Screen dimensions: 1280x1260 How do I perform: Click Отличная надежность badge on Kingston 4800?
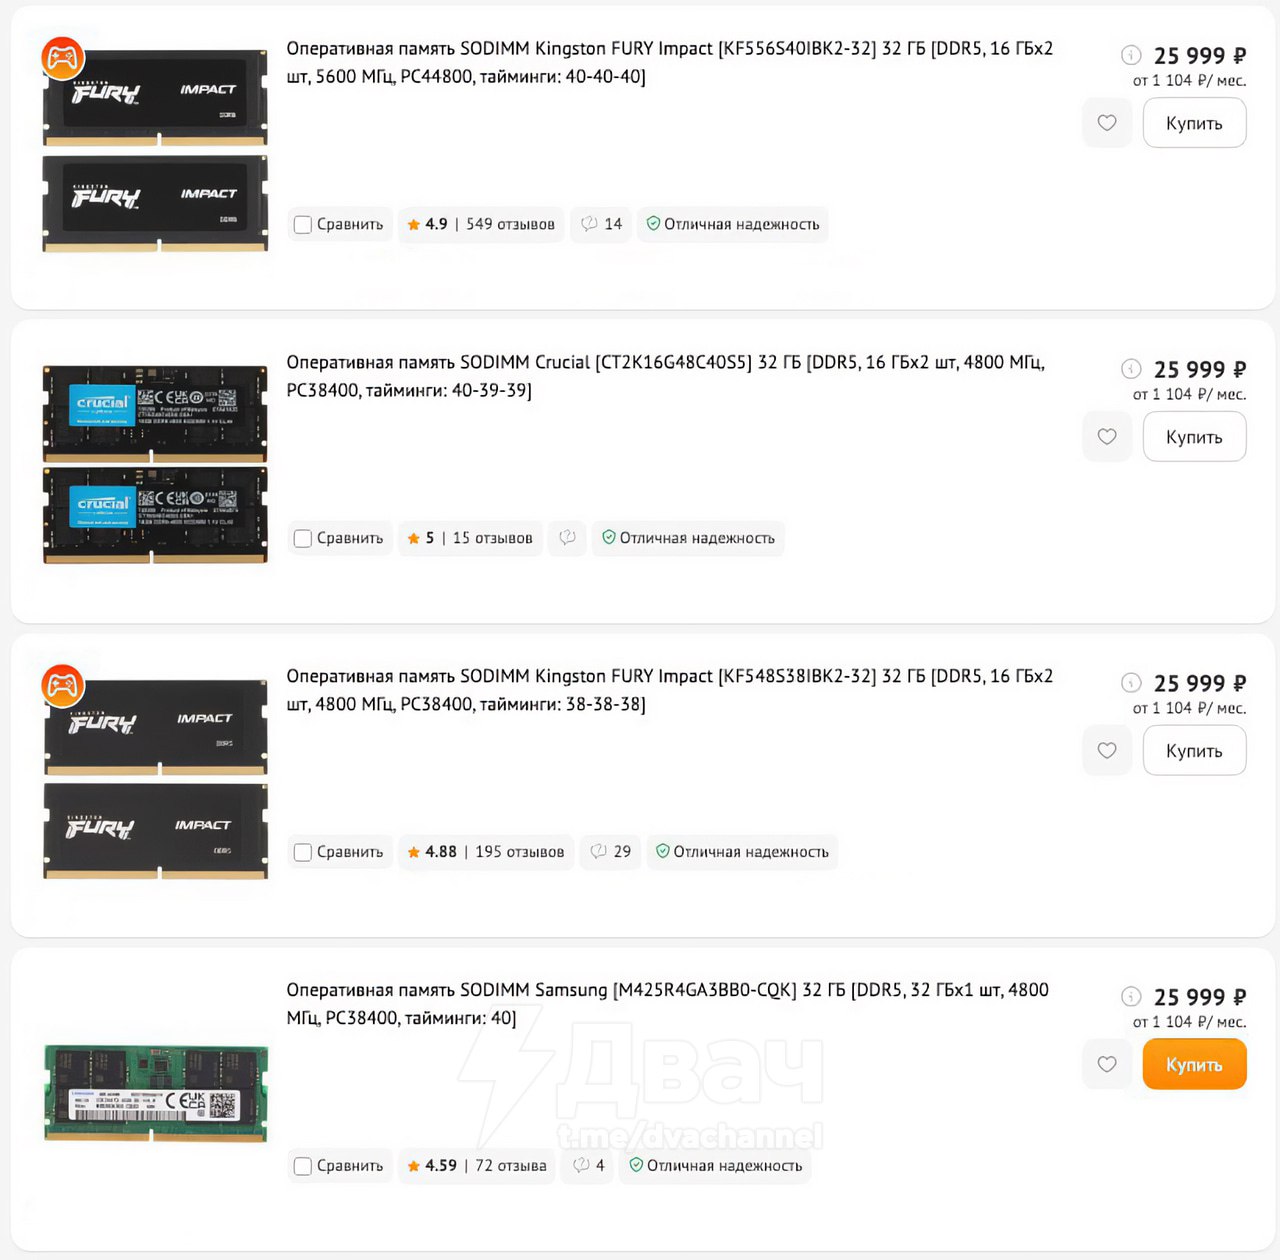pos(742,852)
